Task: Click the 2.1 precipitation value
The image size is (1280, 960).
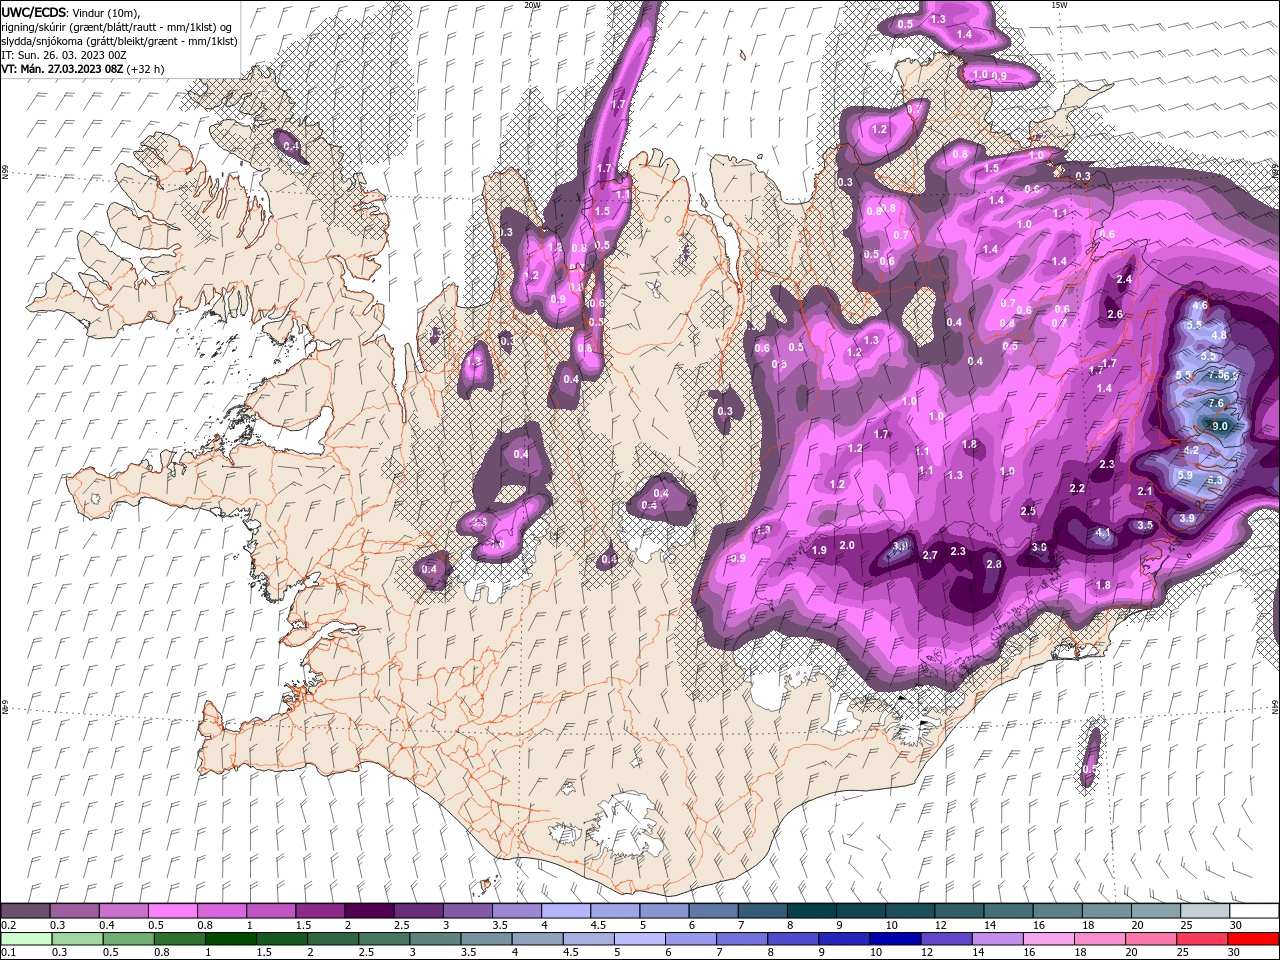Action: click(x=1145, y=491)
